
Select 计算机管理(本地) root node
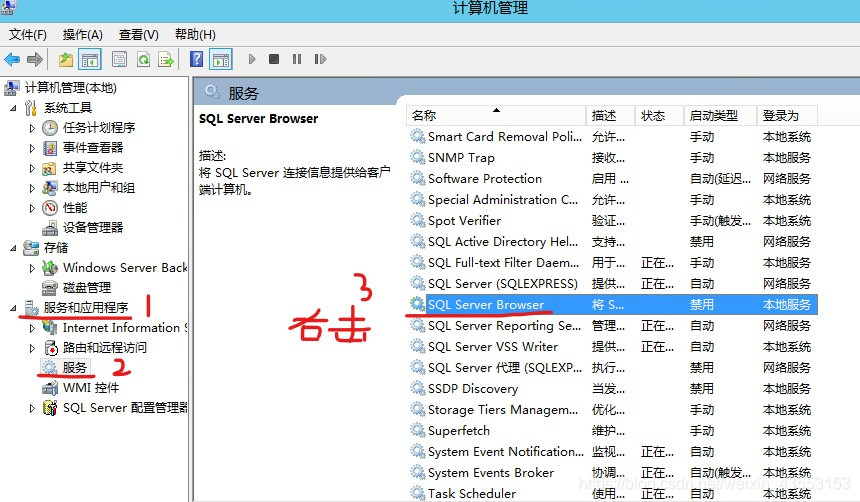pos(70,88)
